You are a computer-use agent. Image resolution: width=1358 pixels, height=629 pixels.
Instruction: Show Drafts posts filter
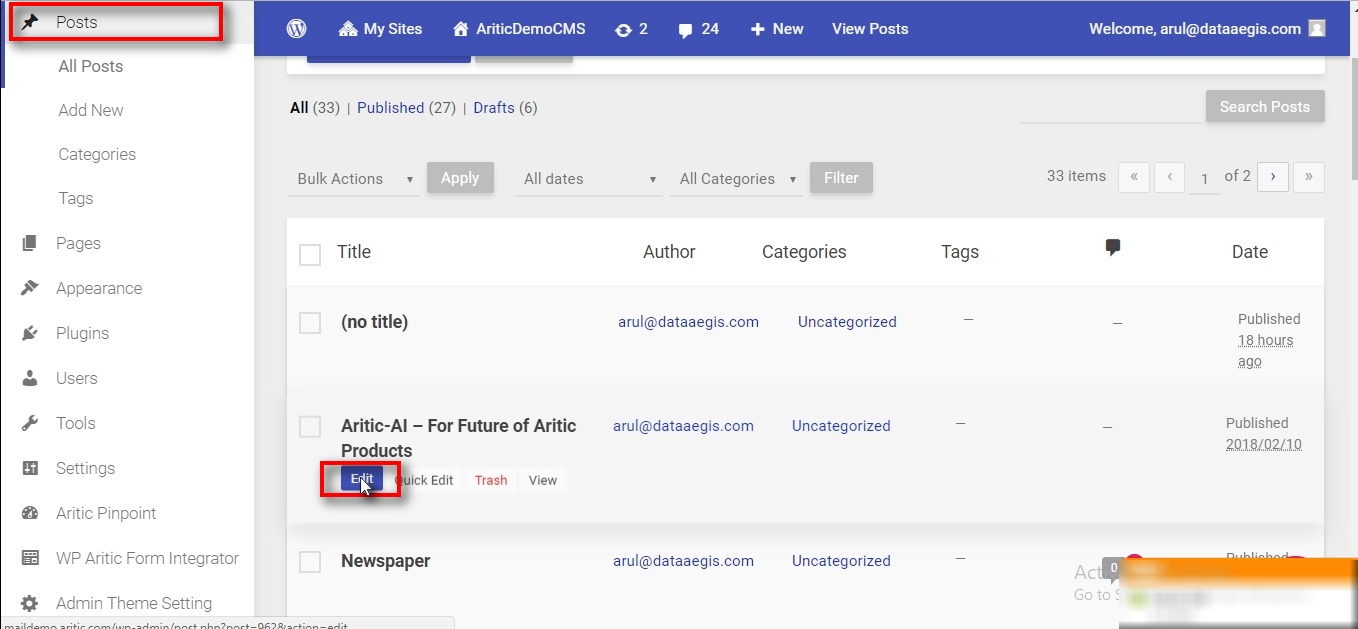point(494,108)
